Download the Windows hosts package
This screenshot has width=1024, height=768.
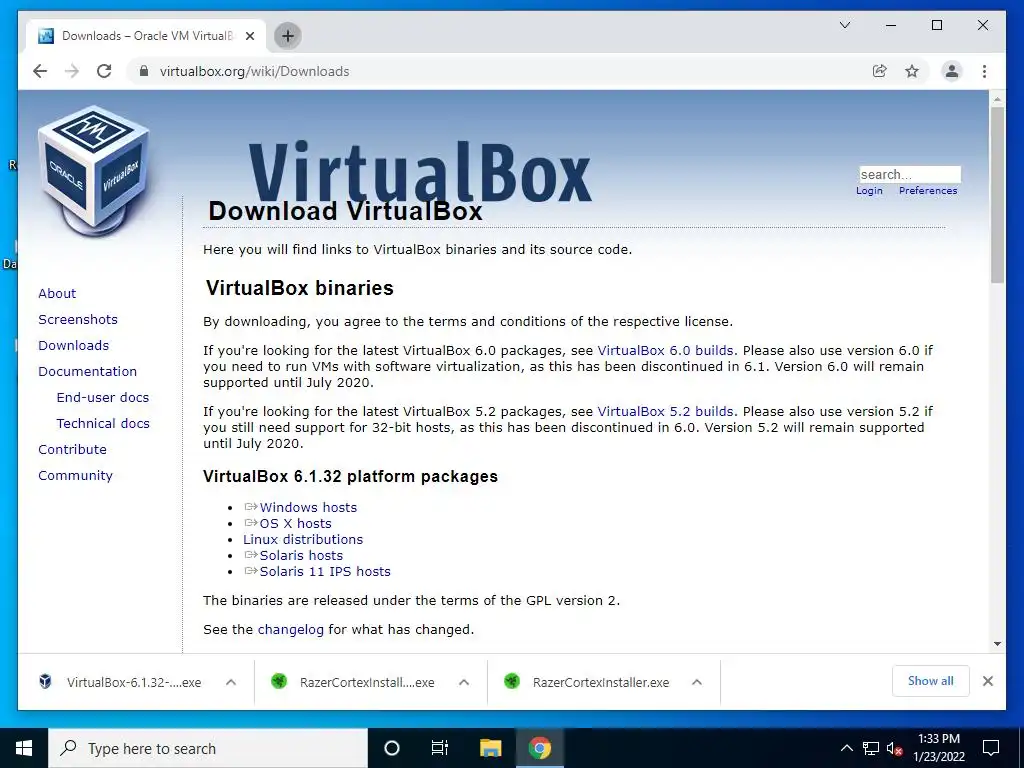308,507
